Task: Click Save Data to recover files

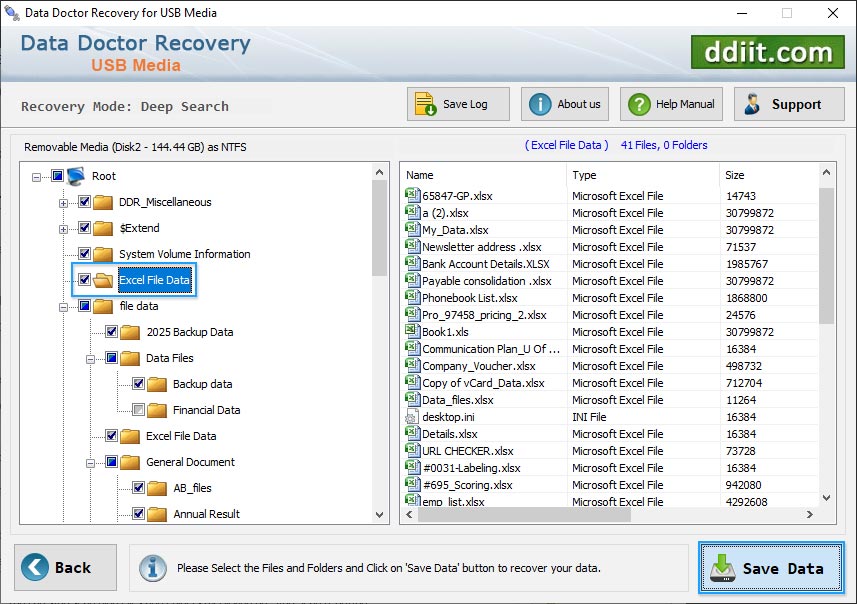Action: 771,567
